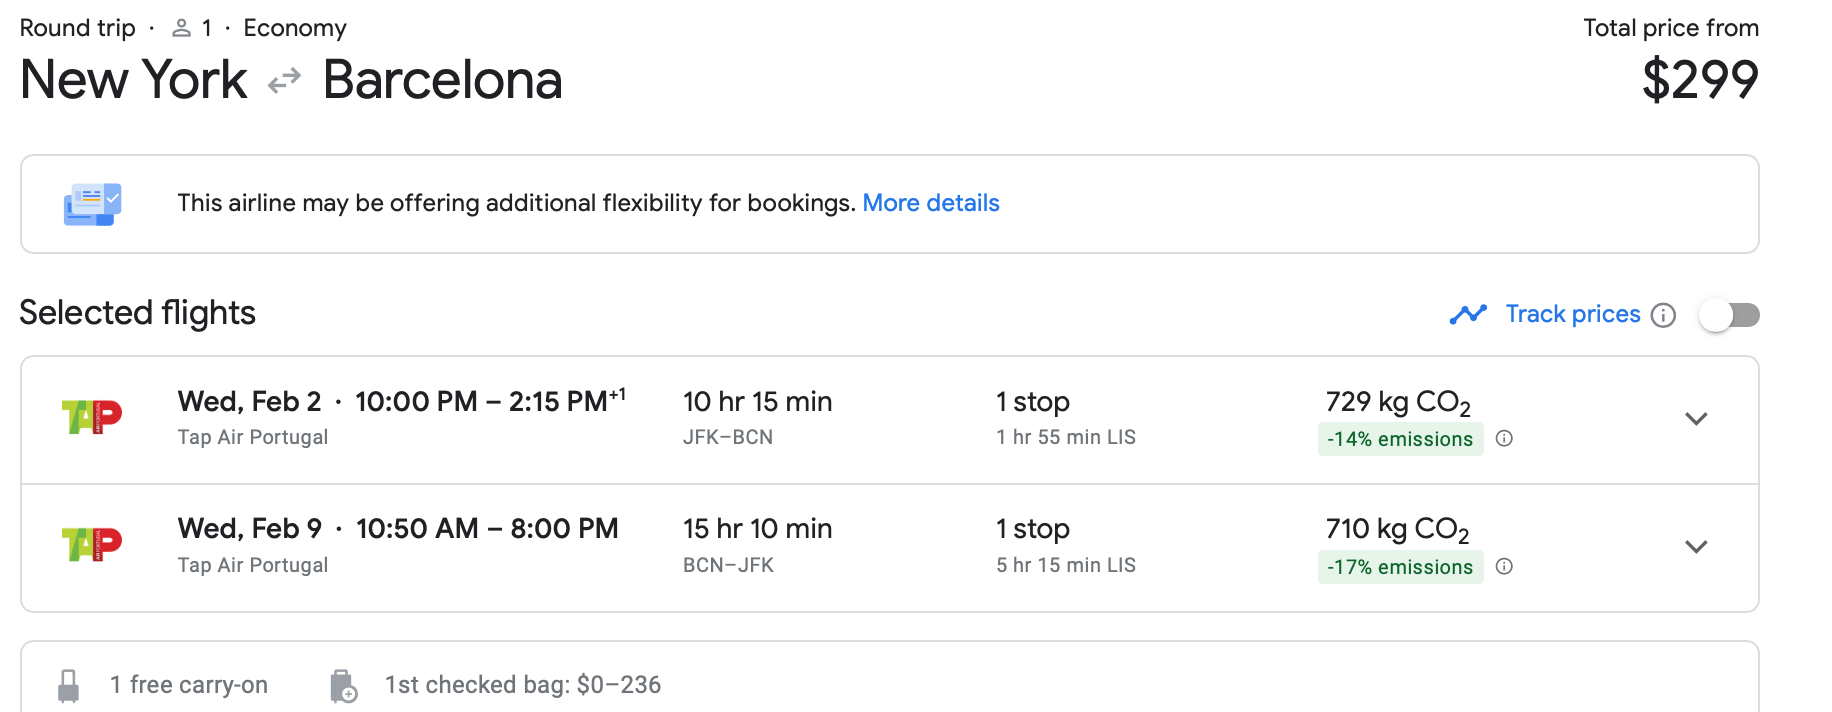The height and width of the screenshot is (712, 1832).
Task: Click the info icon beside Track prices
Action: click(1663, 316)
